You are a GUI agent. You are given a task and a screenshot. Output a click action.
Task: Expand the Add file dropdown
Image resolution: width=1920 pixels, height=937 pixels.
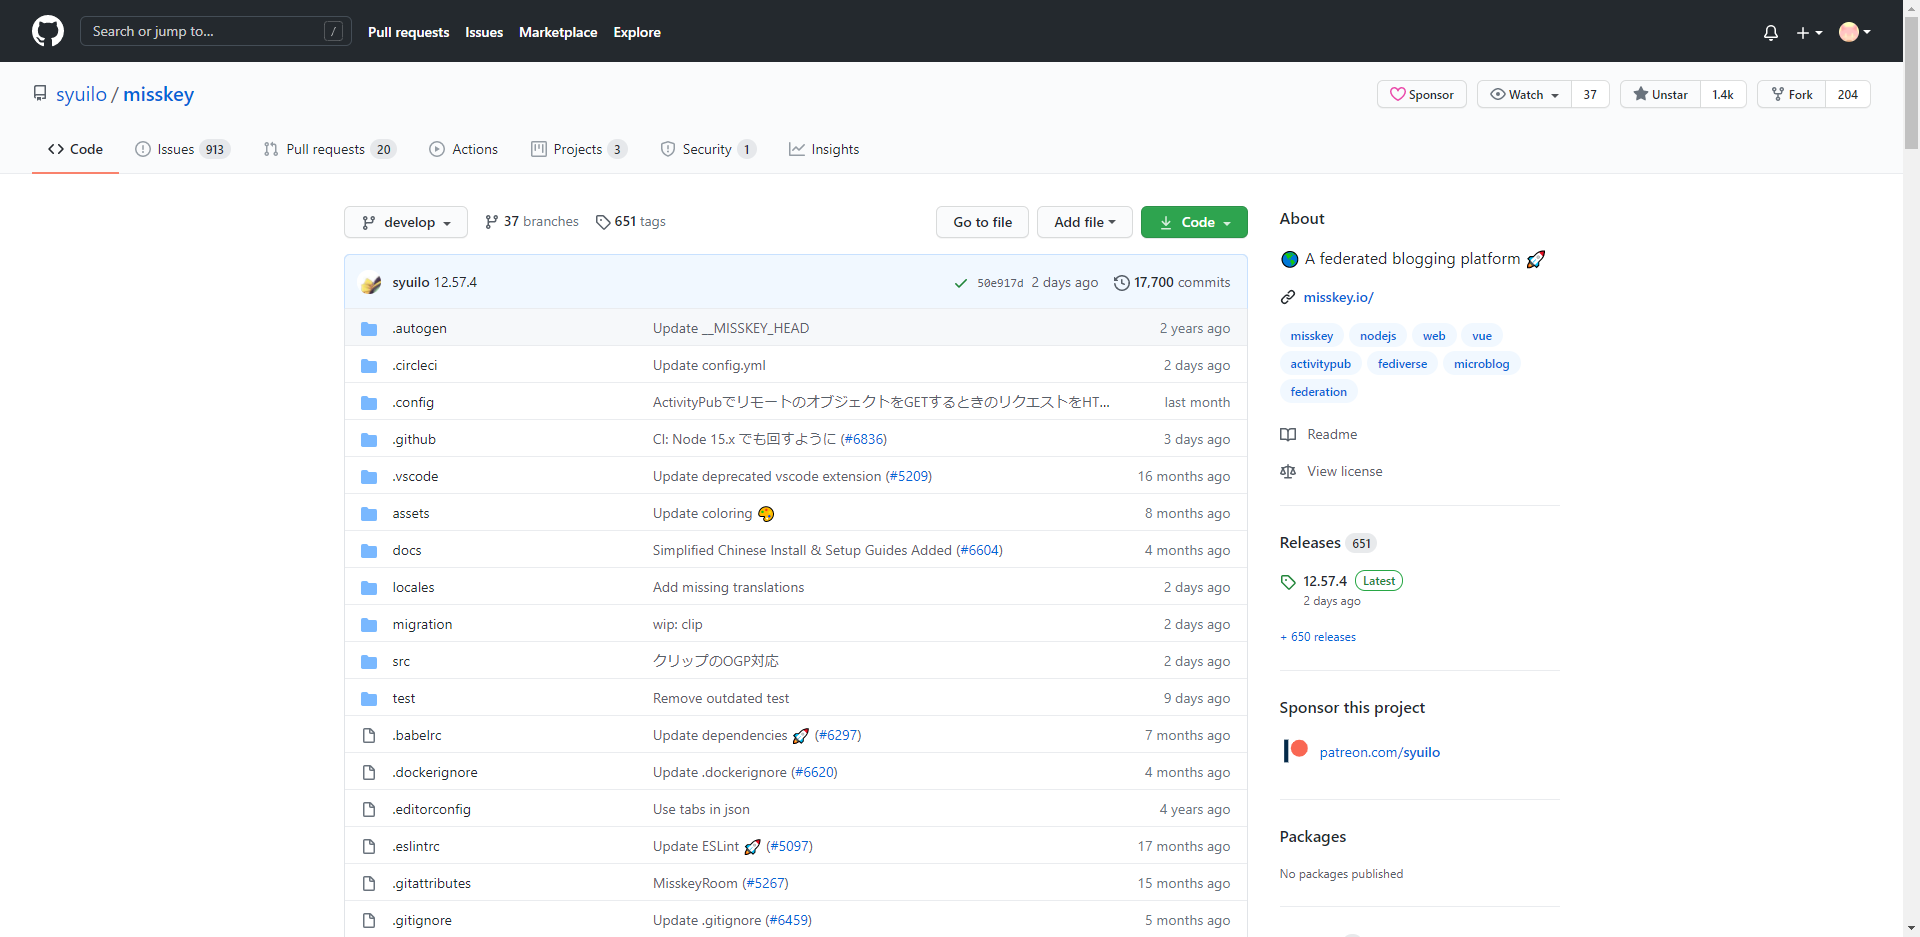click(x=1085, y=222)
